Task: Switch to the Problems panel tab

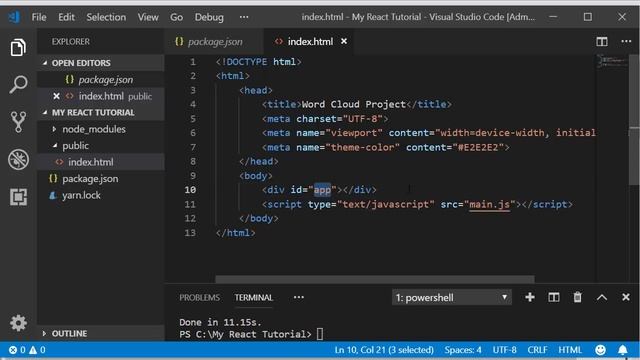Action: point(199,298)
